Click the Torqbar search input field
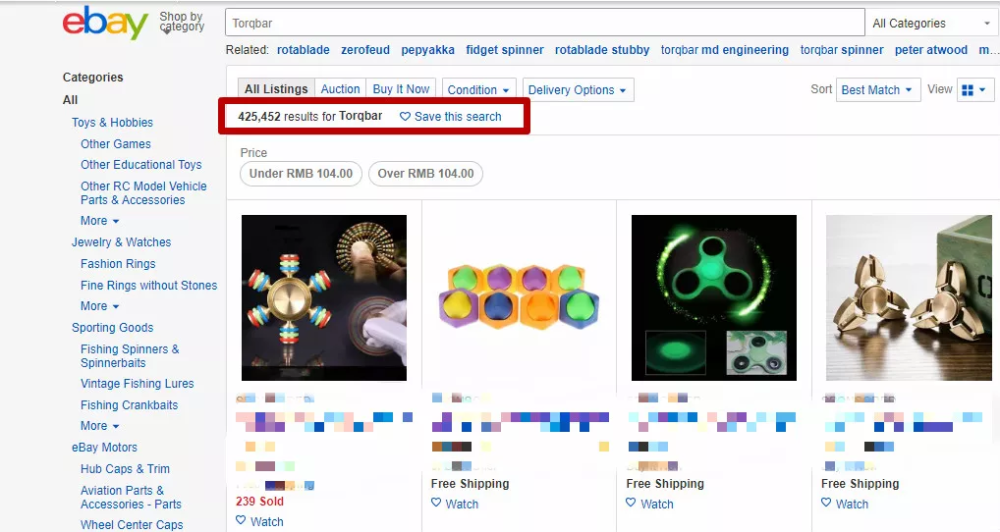This screenshot has height=532, width=1000. pyautogui.click(x=545, y=23)
